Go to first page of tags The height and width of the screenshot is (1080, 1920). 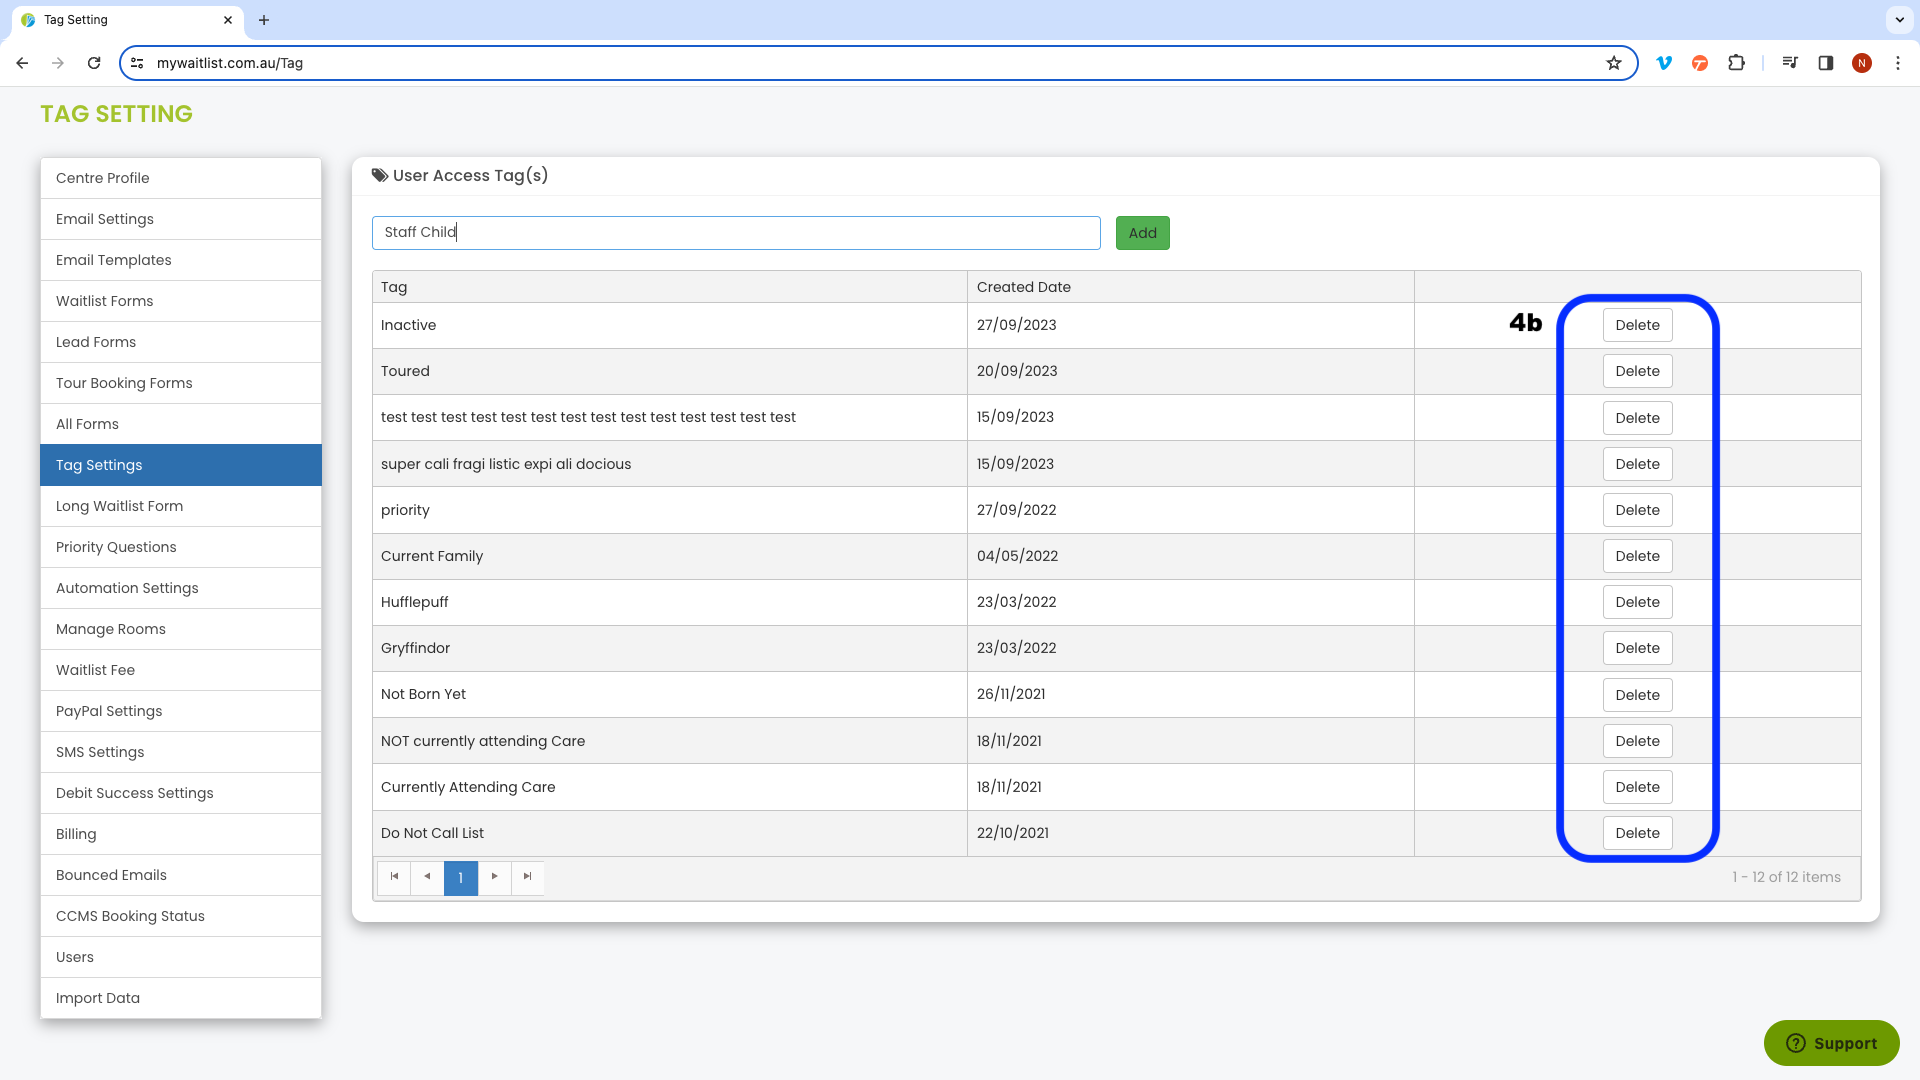click(x=394, y=877)
